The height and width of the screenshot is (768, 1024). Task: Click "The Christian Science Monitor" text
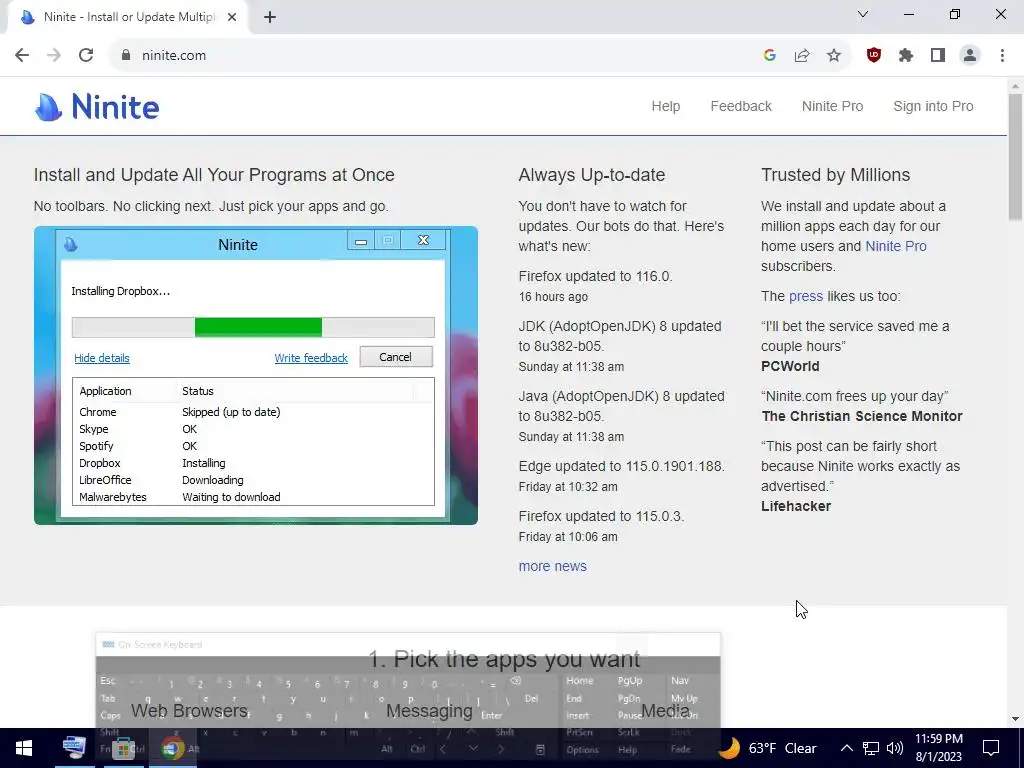[862, 417]
